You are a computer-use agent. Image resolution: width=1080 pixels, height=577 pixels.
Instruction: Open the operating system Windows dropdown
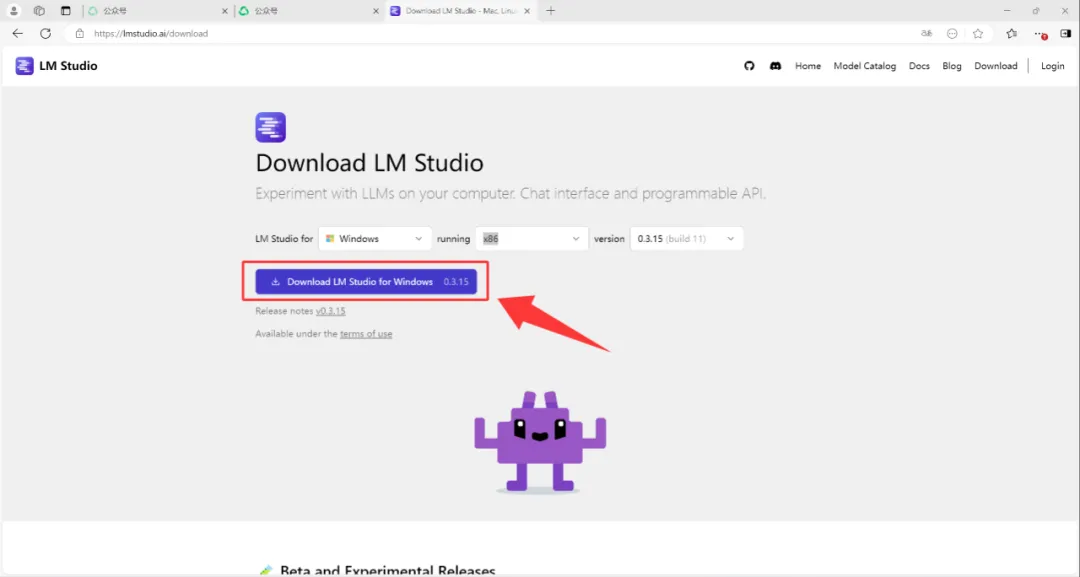click(x=375, y=238)
